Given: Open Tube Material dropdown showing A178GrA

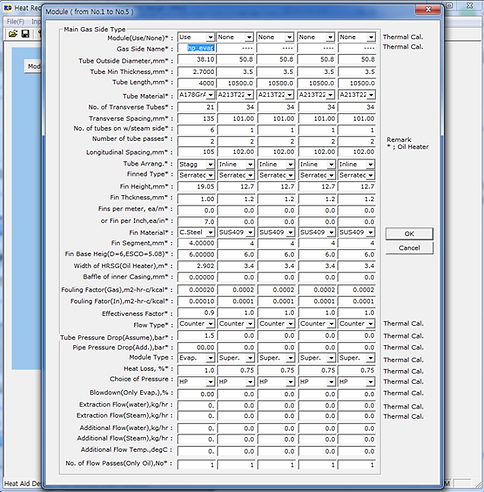Looking at the screenshot, I should click(210, 95).
